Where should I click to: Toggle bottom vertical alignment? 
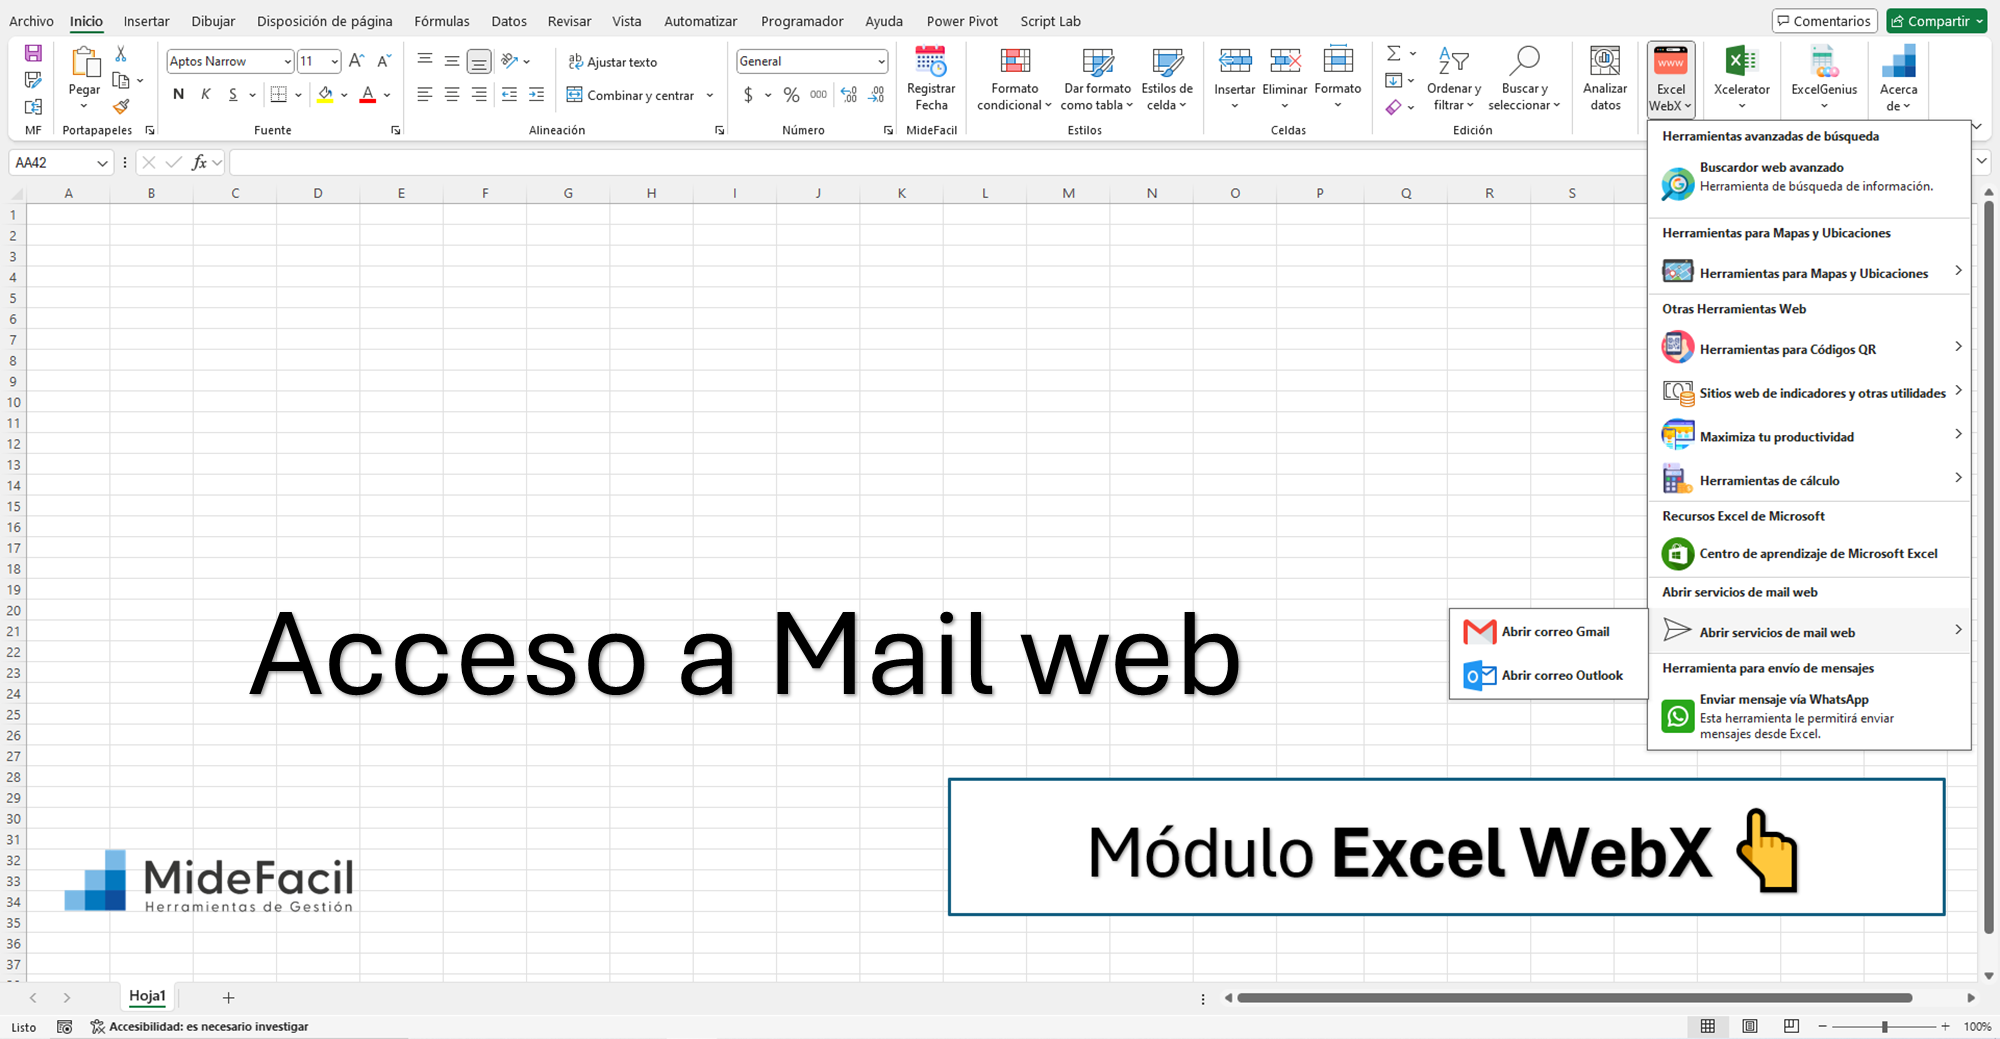pos(479,62)
